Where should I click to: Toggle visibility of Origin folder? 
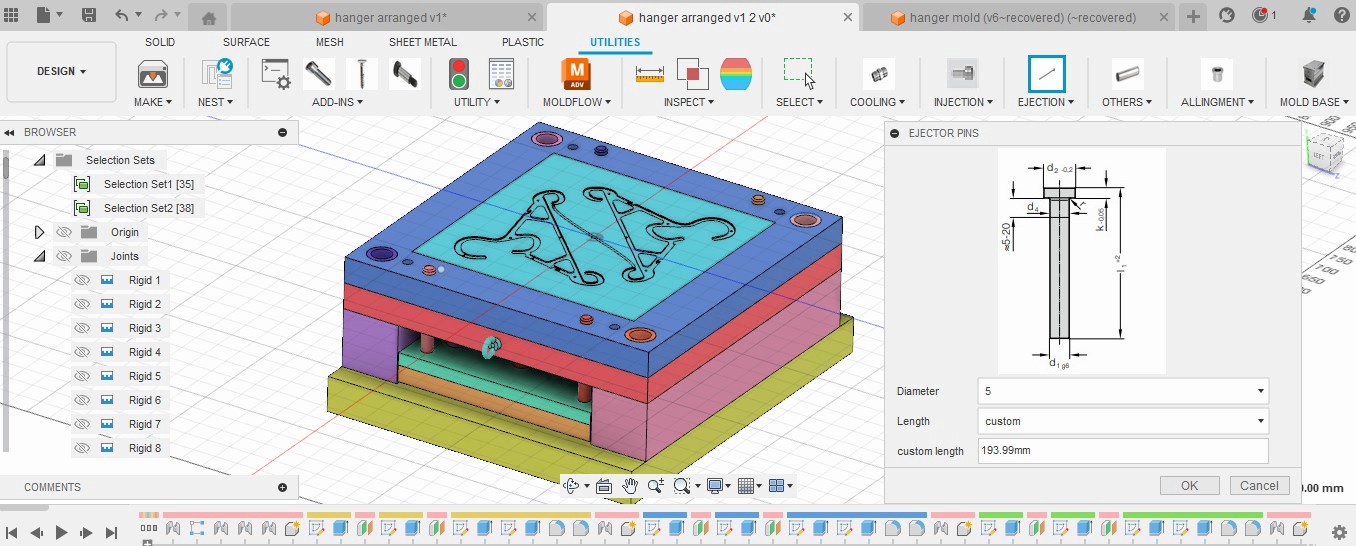pyautogui.click(x=65, y=232)
